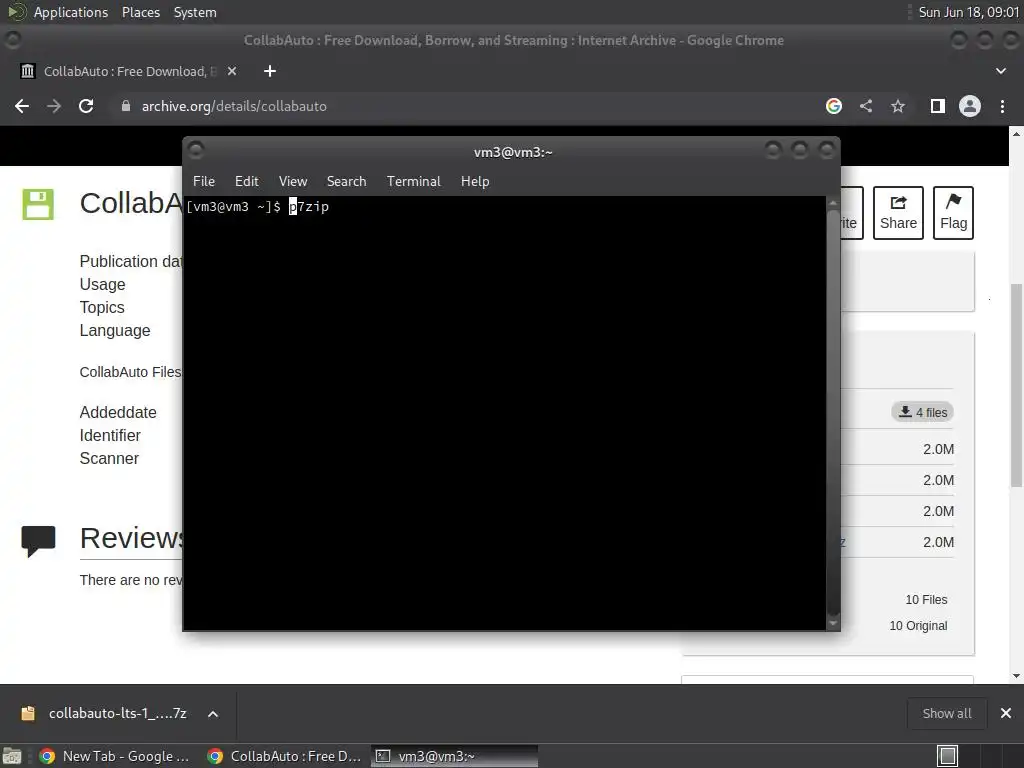This screenshot has width=1024, height=768.
Task: Click the green floppy disk software icon
Action: [38, 204]
